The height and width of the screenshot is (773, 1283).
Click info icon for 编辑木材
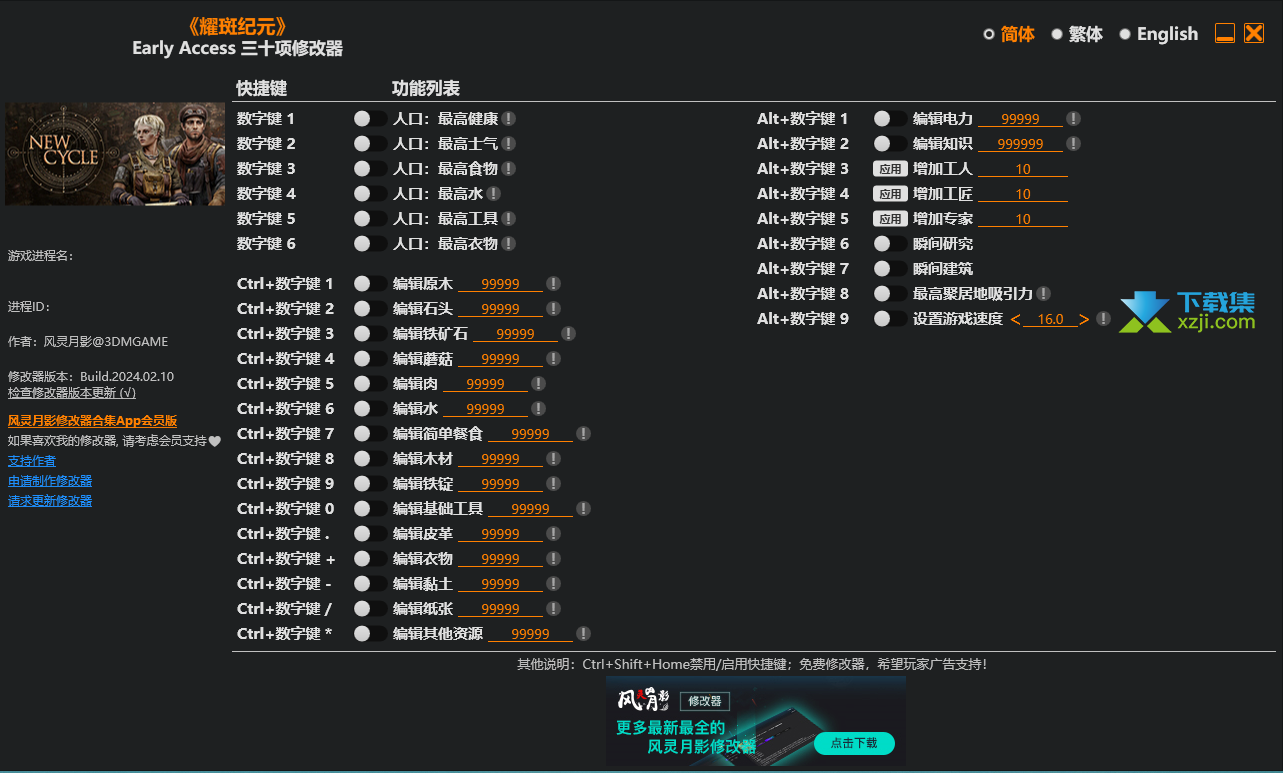553,458
